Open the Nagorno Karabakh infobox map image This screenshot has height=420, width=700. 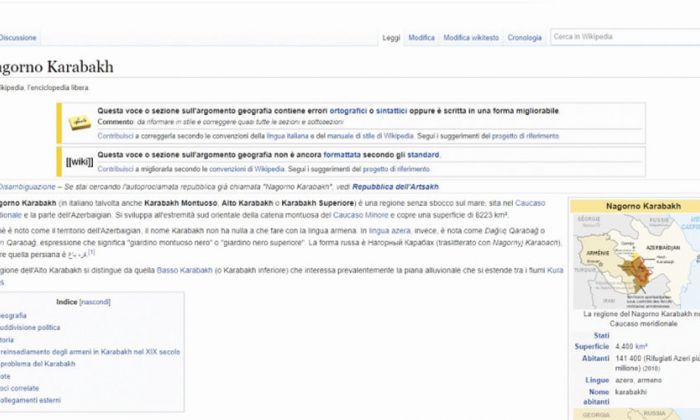click(637, 261)
